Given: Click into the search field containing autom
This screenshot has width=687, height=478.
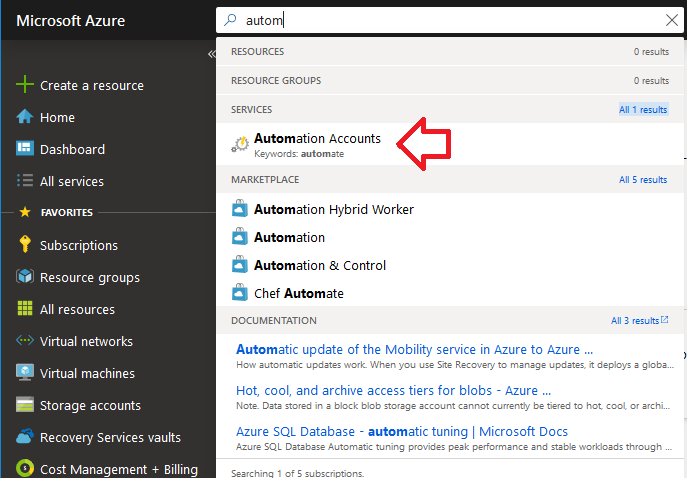Looking at the screenshot, I should (x=450, y=20).
